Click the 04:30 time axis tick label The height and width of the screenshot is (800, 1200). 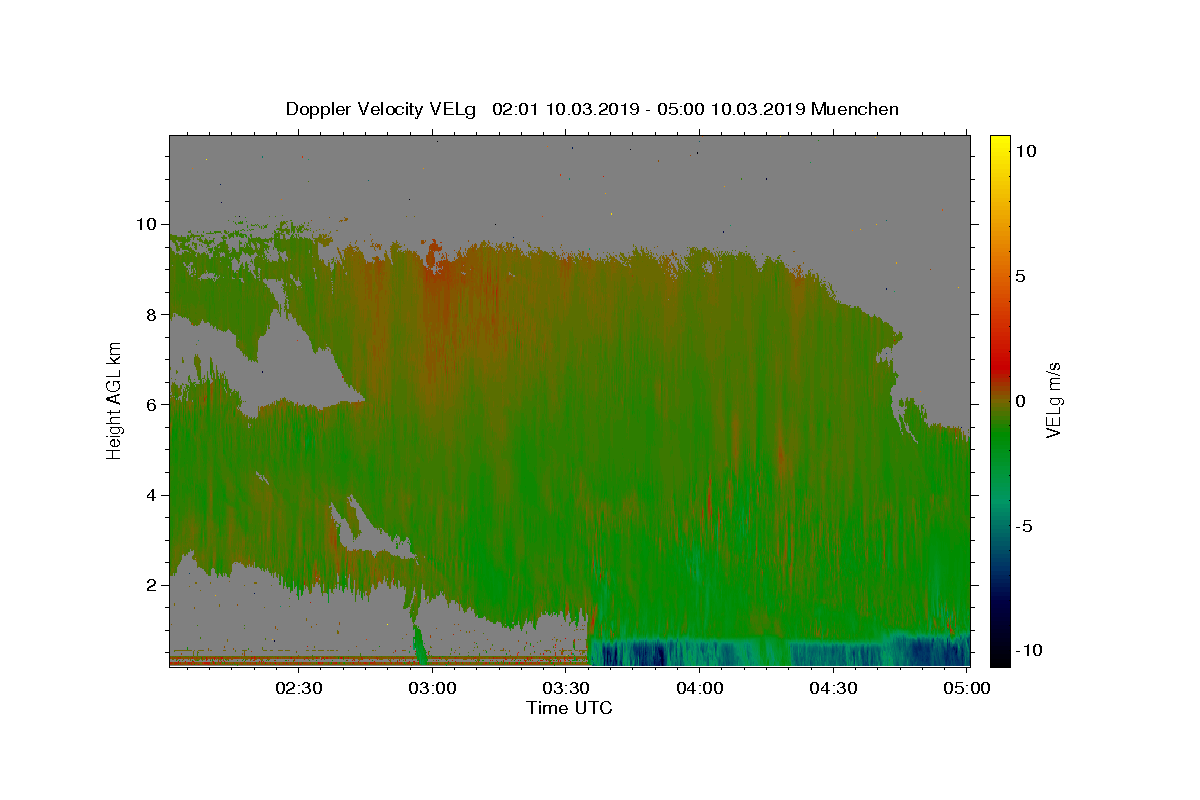tap(834, 688)
